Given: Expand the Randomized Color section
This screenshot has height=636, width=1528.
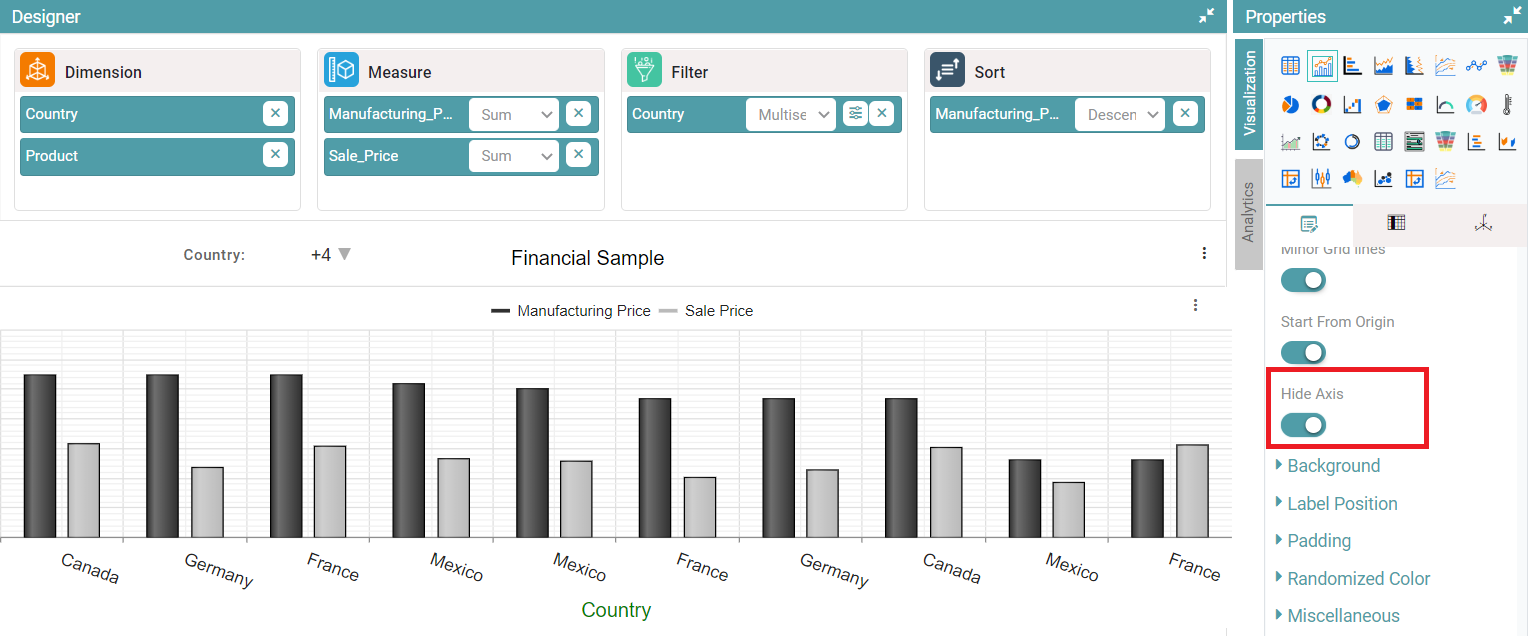Looking at the screenshot, I should coord(1358,579).
